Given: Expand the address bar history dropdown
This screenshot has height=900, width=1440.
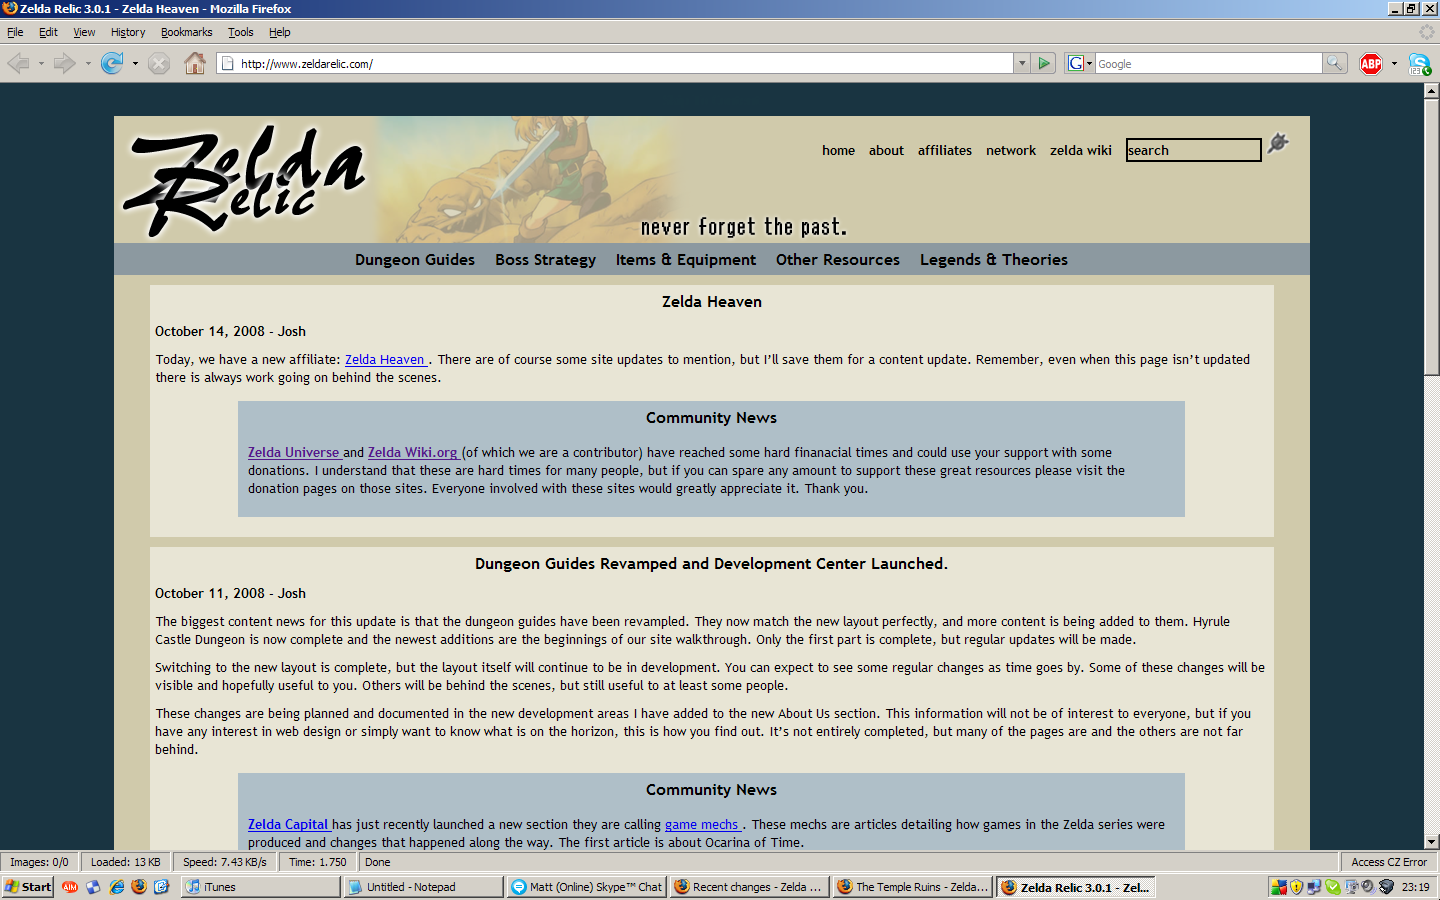Looking at the screenshot, I should point(1022,64).
